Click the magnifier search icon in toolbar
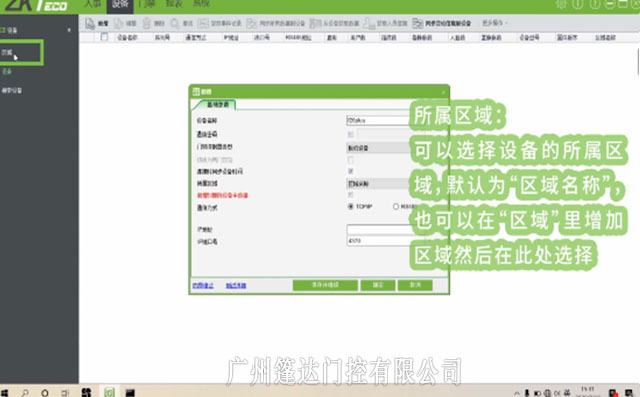Viewport: 640px width, 397px height. (175, 23)
